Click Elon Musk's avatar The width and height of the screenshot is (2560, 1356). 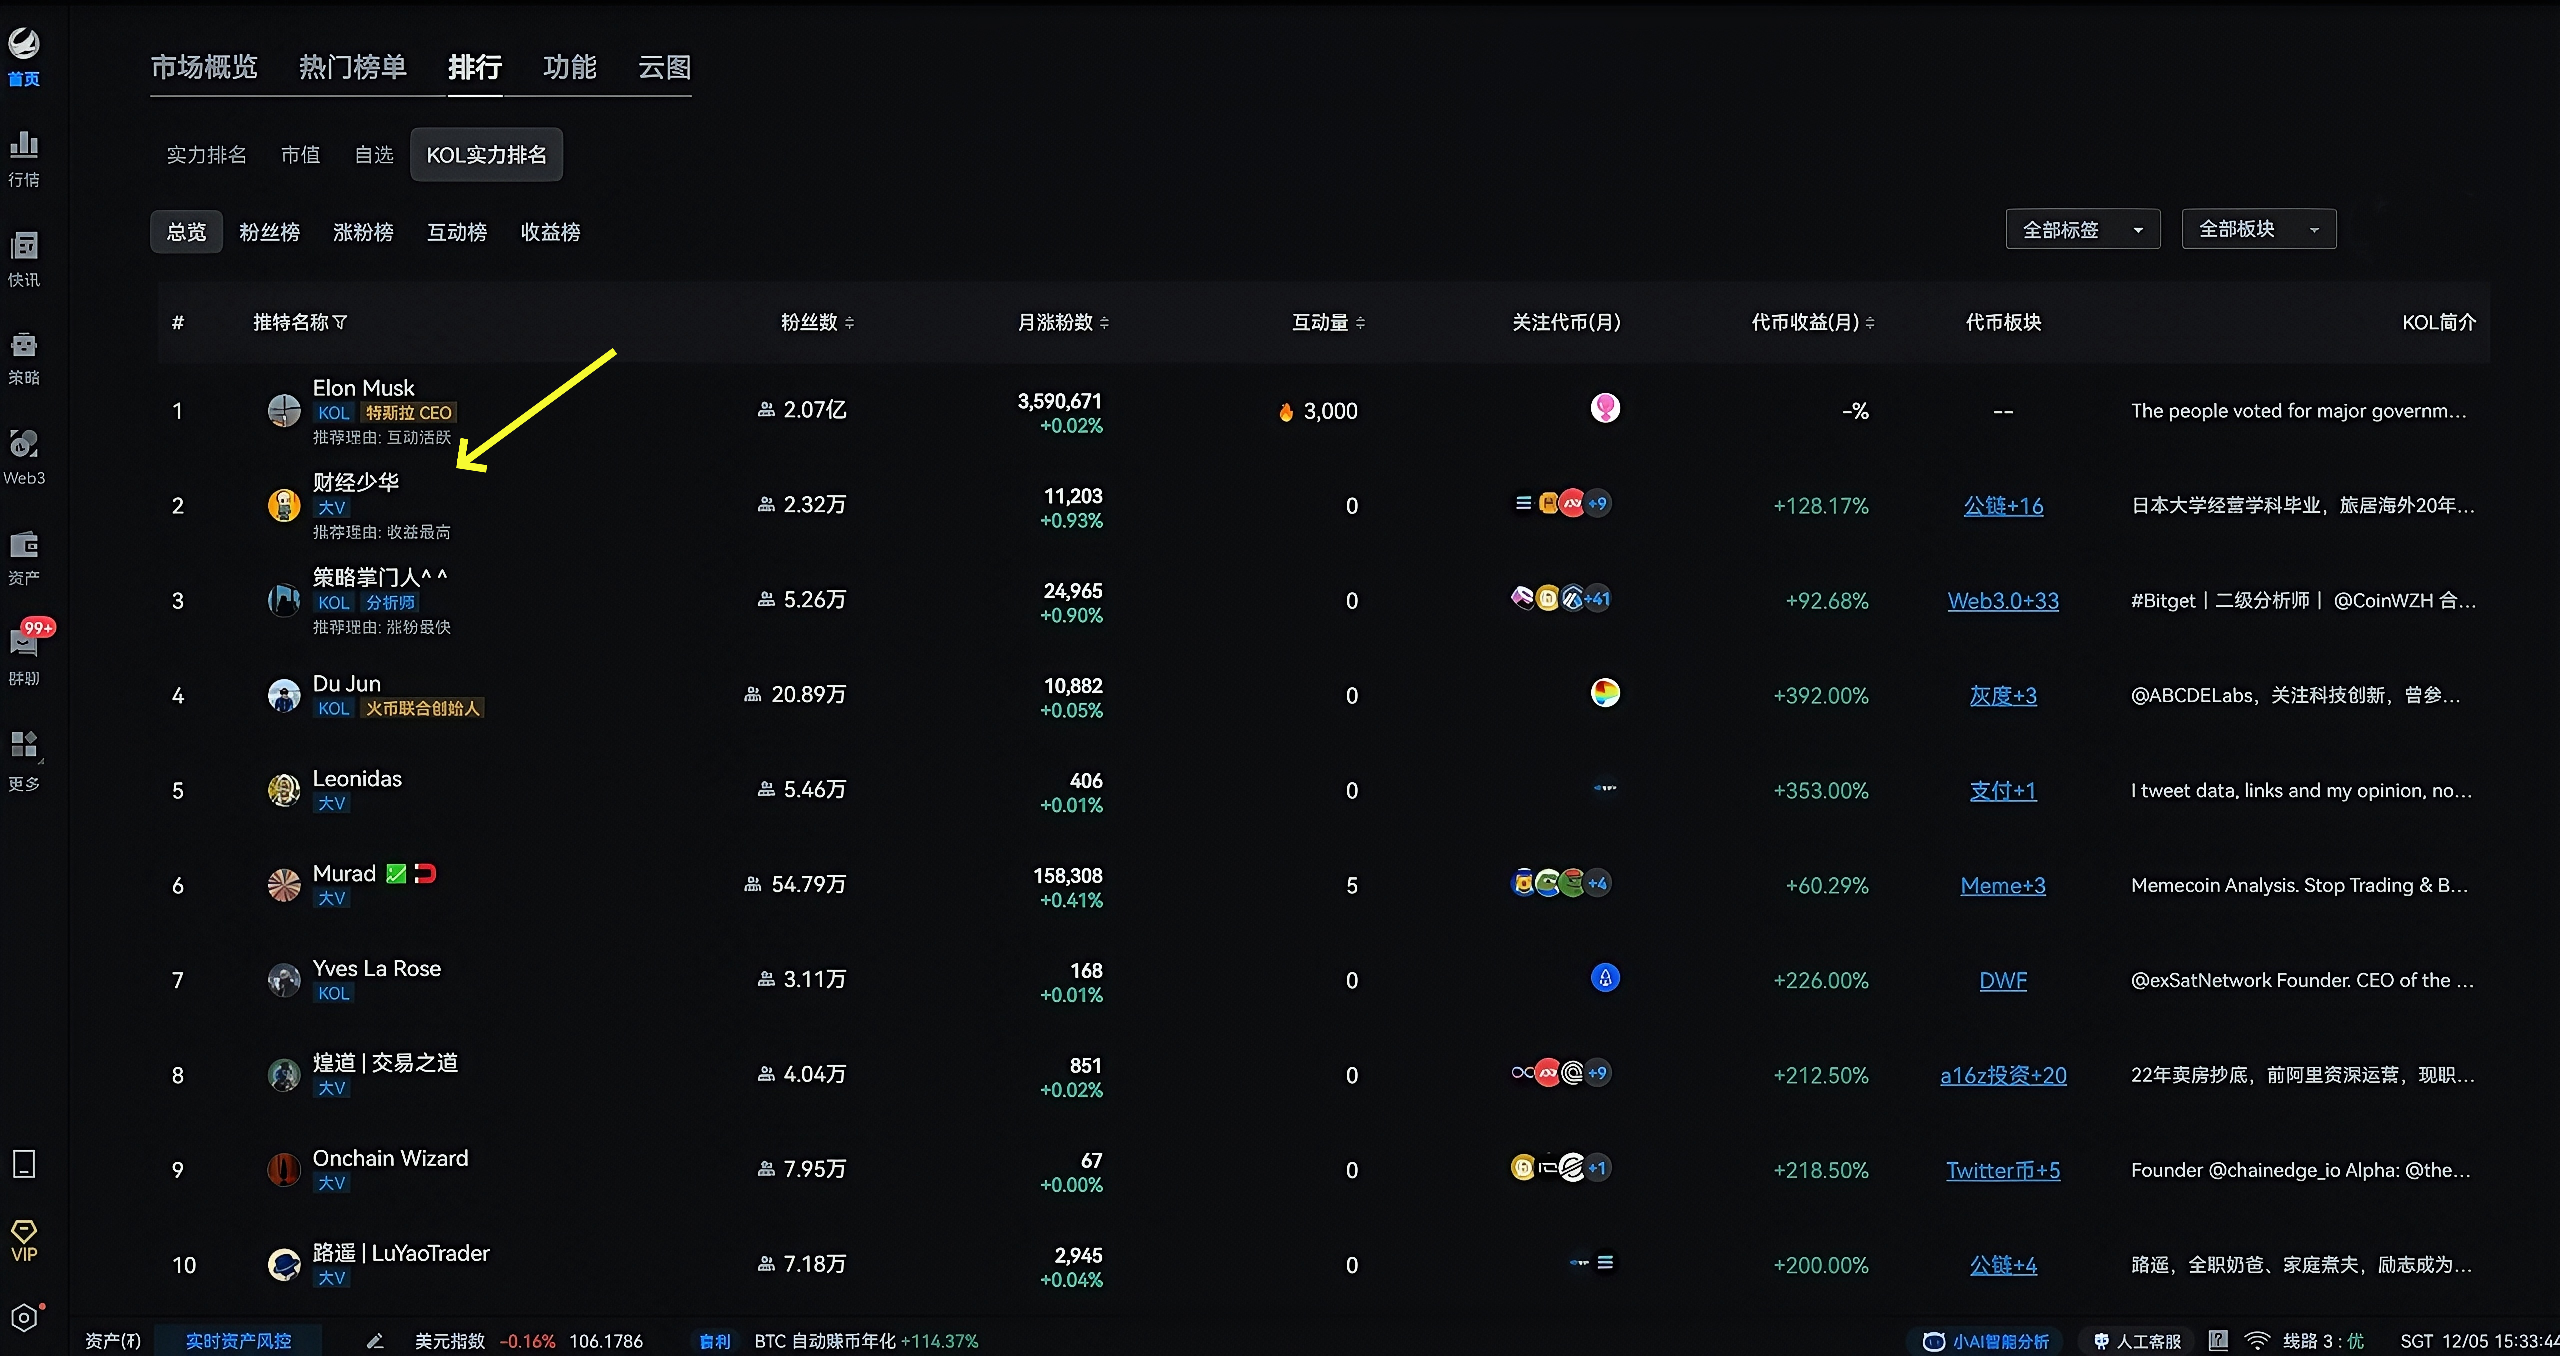284,410
